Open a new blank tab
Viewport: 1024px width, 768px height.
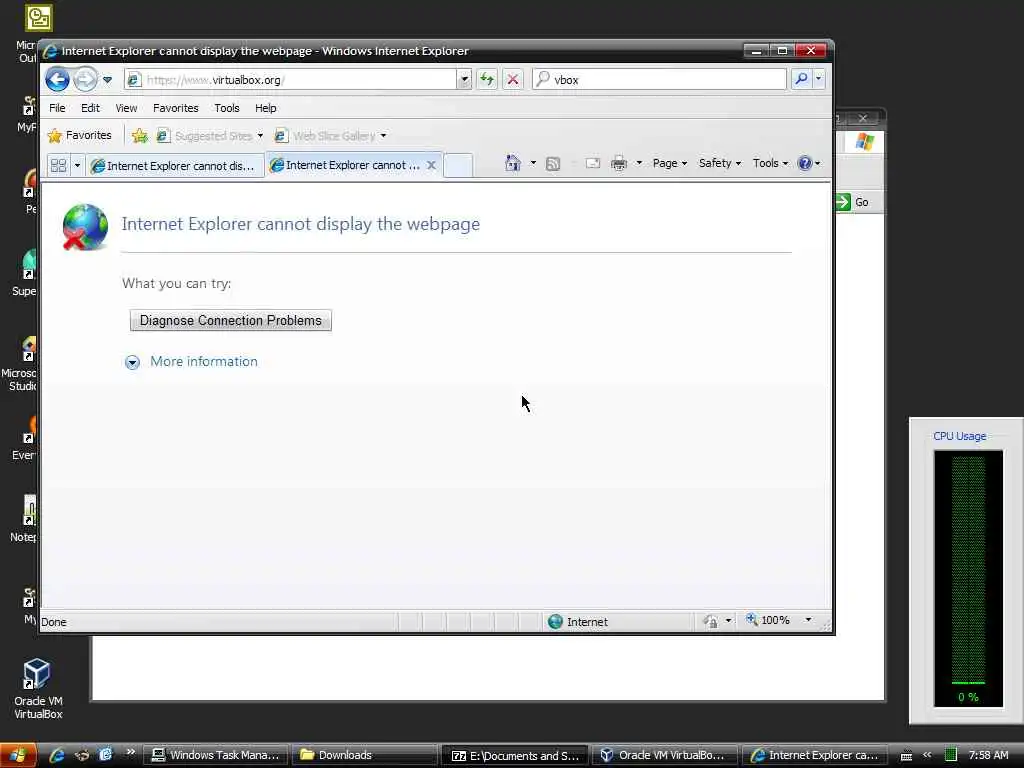[458, 165]
